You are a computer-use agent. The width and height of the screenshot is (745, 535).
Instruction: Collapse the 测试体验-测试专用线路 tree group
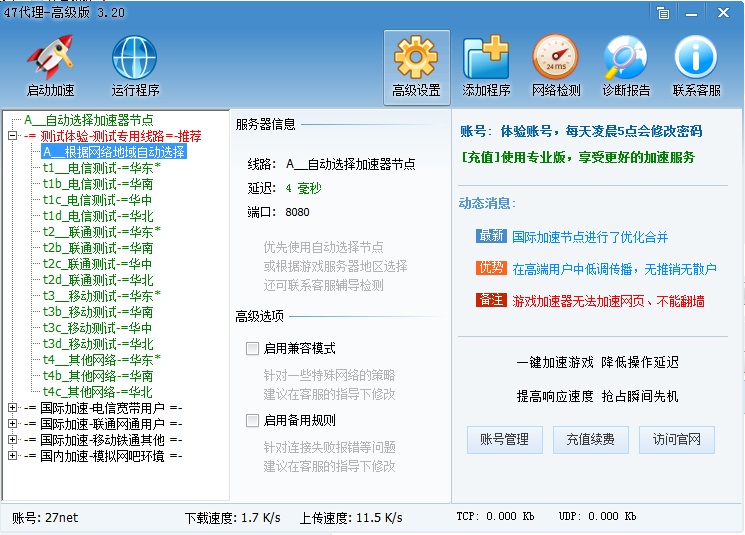coord(12,136)
